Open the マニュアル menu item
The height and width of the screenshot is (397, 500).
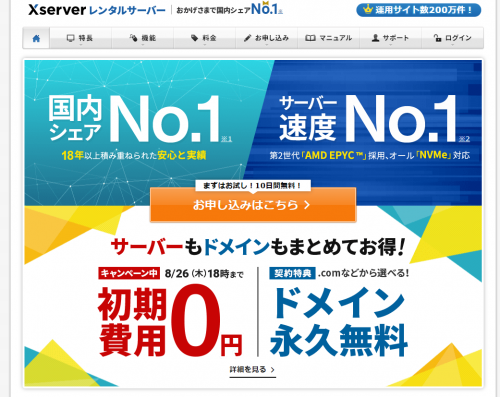(328, 38)
